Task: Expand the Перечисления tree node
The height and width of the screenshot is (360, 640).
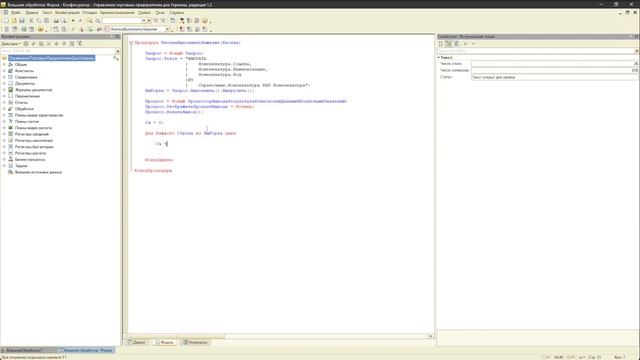Action: 4,96
